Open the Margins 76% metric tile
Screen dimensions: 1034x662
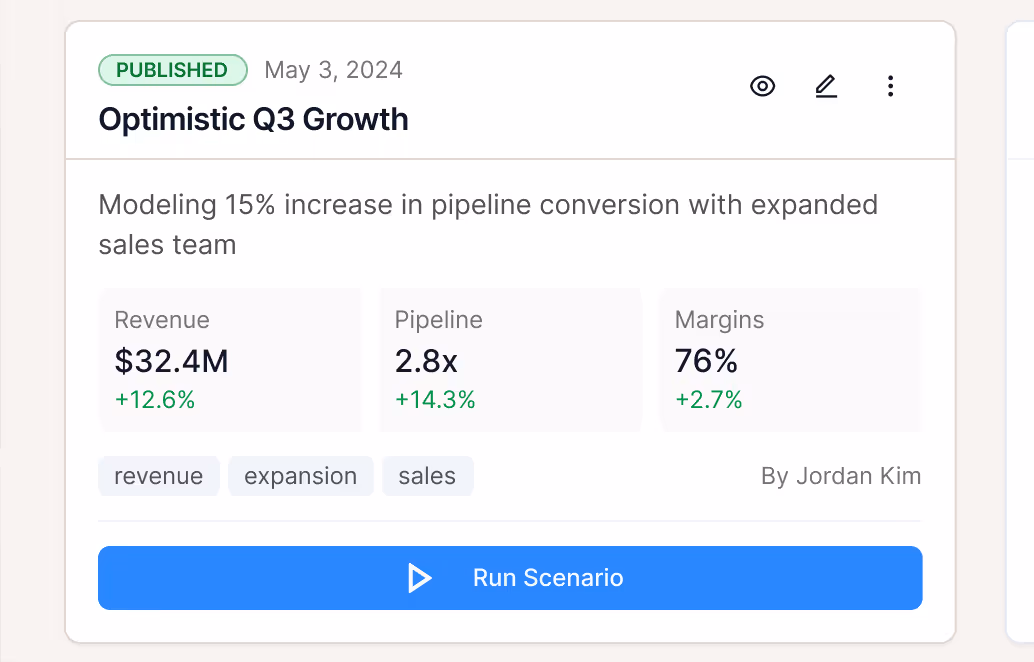pyautogui.click(x=790, y=360)
